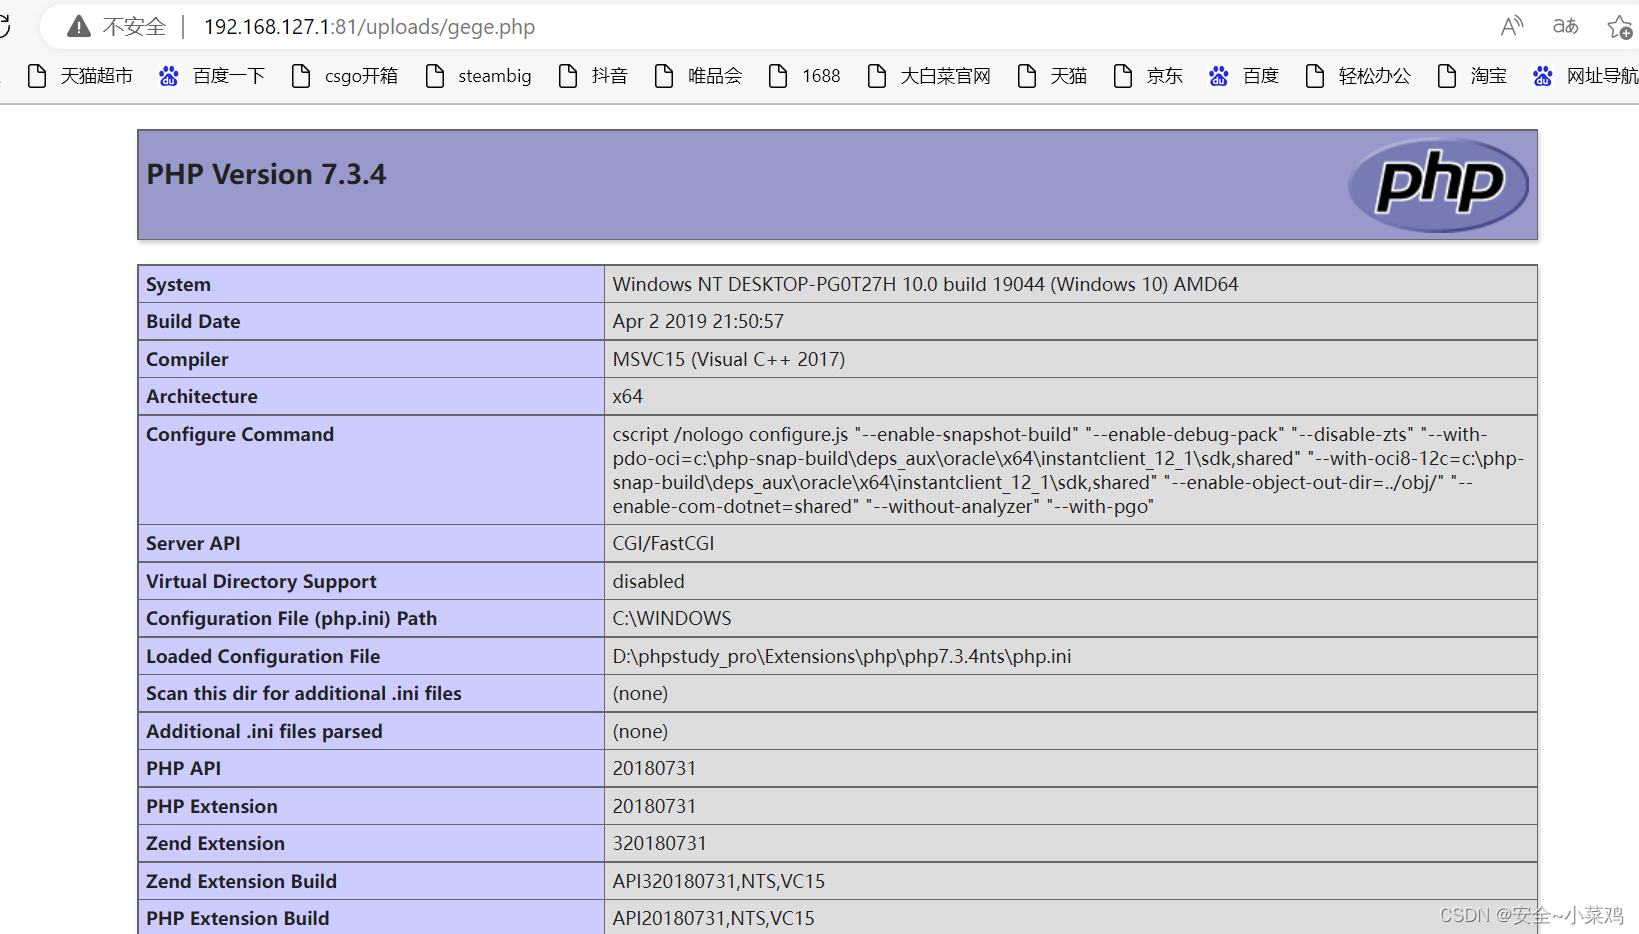Click the Zend Extension value 320180731
The width and height of the screenshot is (1639, 934).
659,844
